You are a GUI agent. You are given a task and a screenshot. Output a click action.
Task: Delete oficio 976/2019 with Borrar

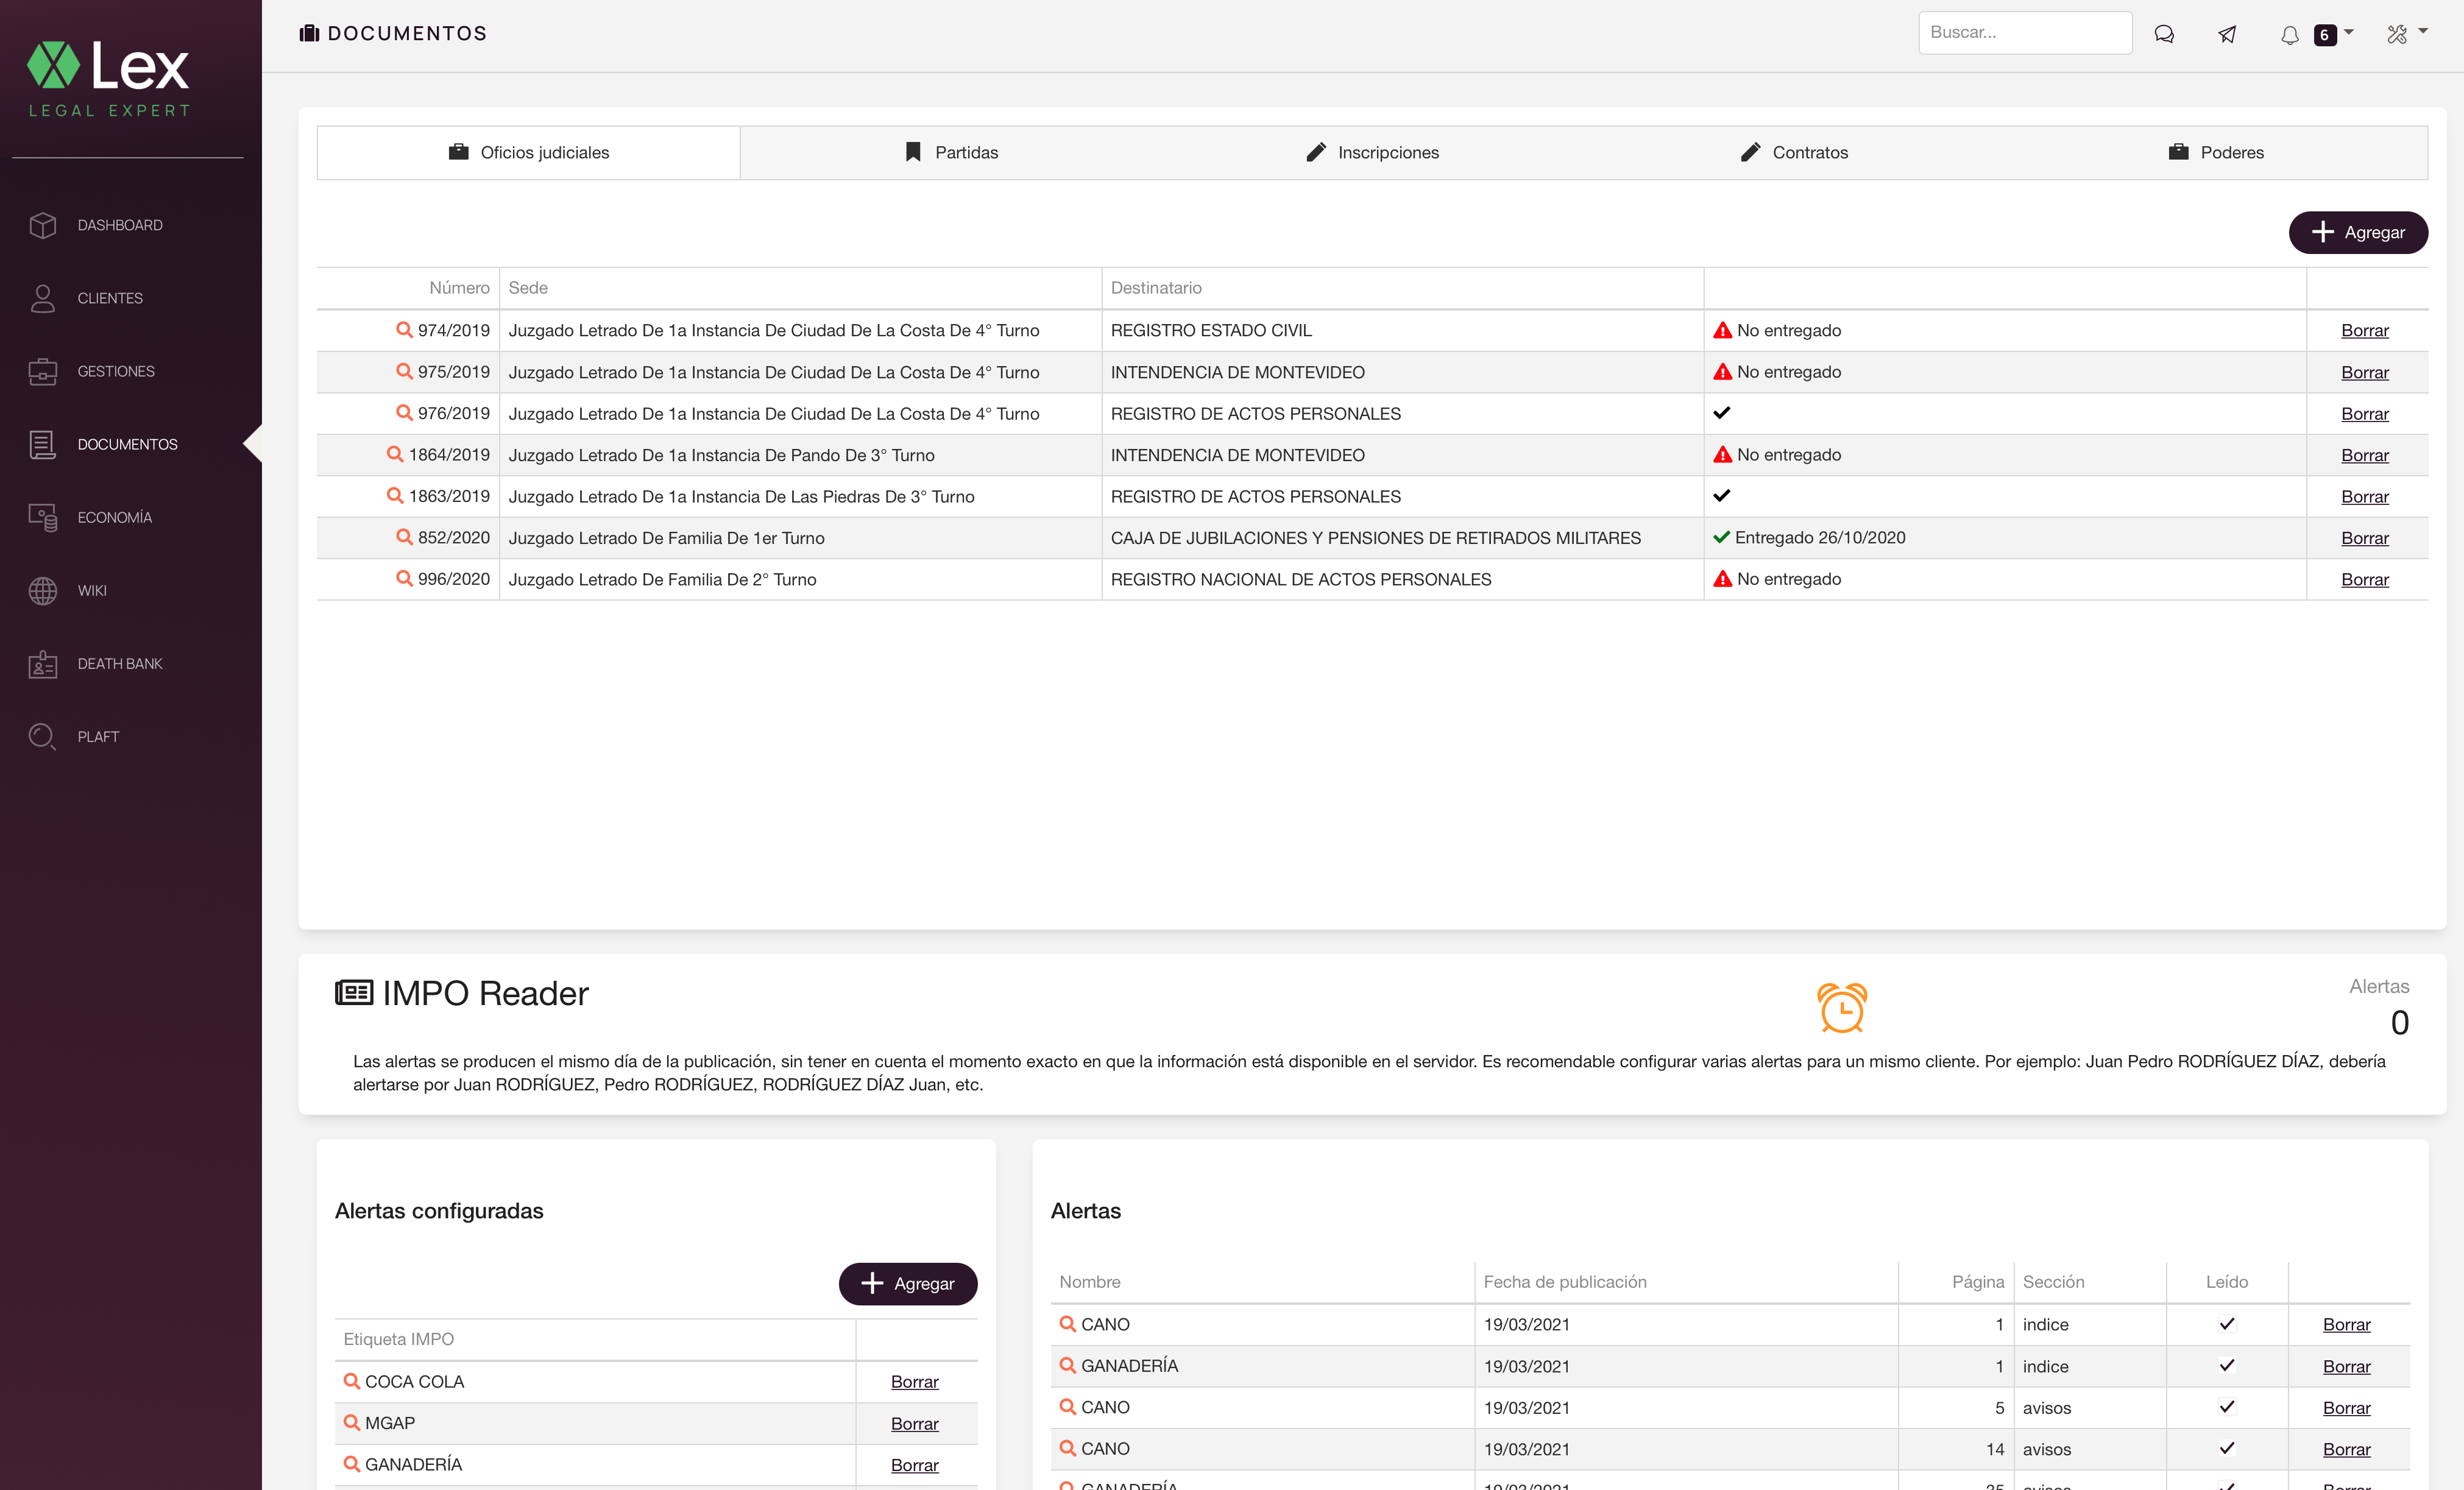pos(2364,413)
